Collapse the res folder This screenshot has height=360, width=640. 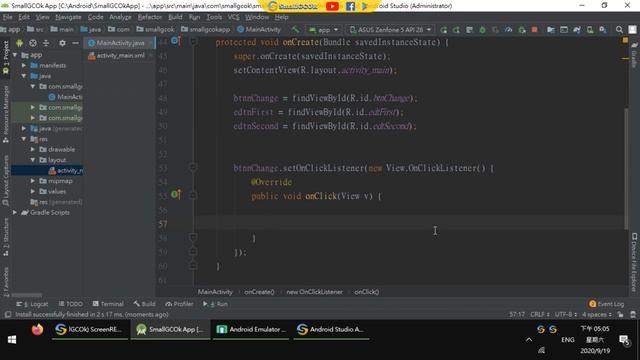(24, 139)
